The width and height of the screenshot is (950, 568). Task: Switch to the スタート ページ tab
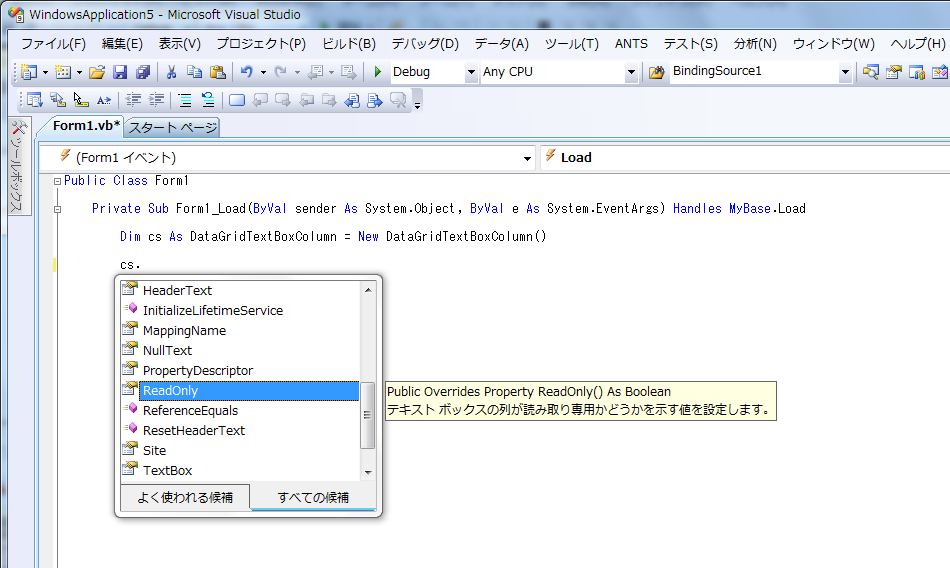pos(173,127)
